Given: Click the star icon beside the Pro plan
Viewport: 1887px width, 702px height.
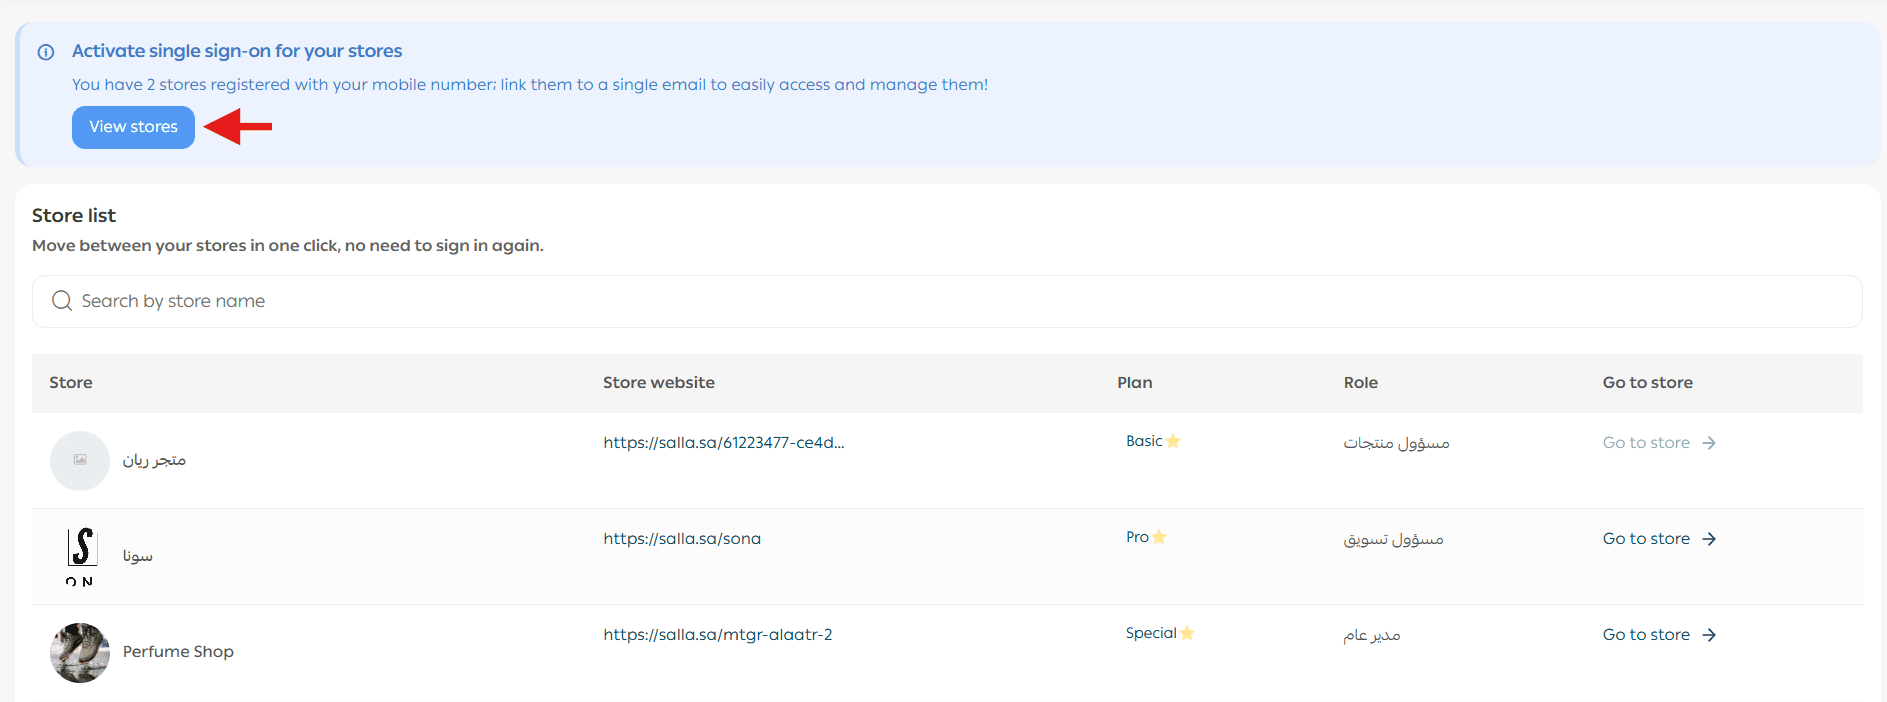Looking at the screenshot, I should [1159, 537].
